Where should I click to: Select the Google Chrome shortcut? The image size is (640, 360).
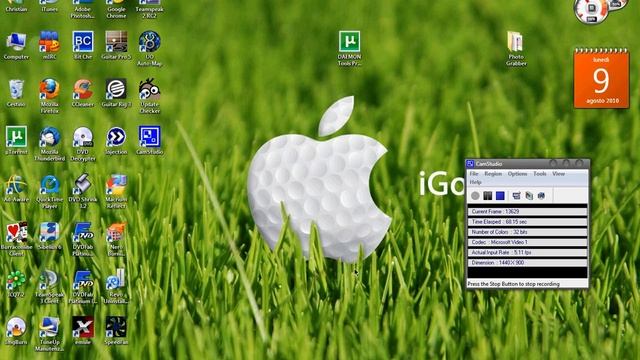116,9
